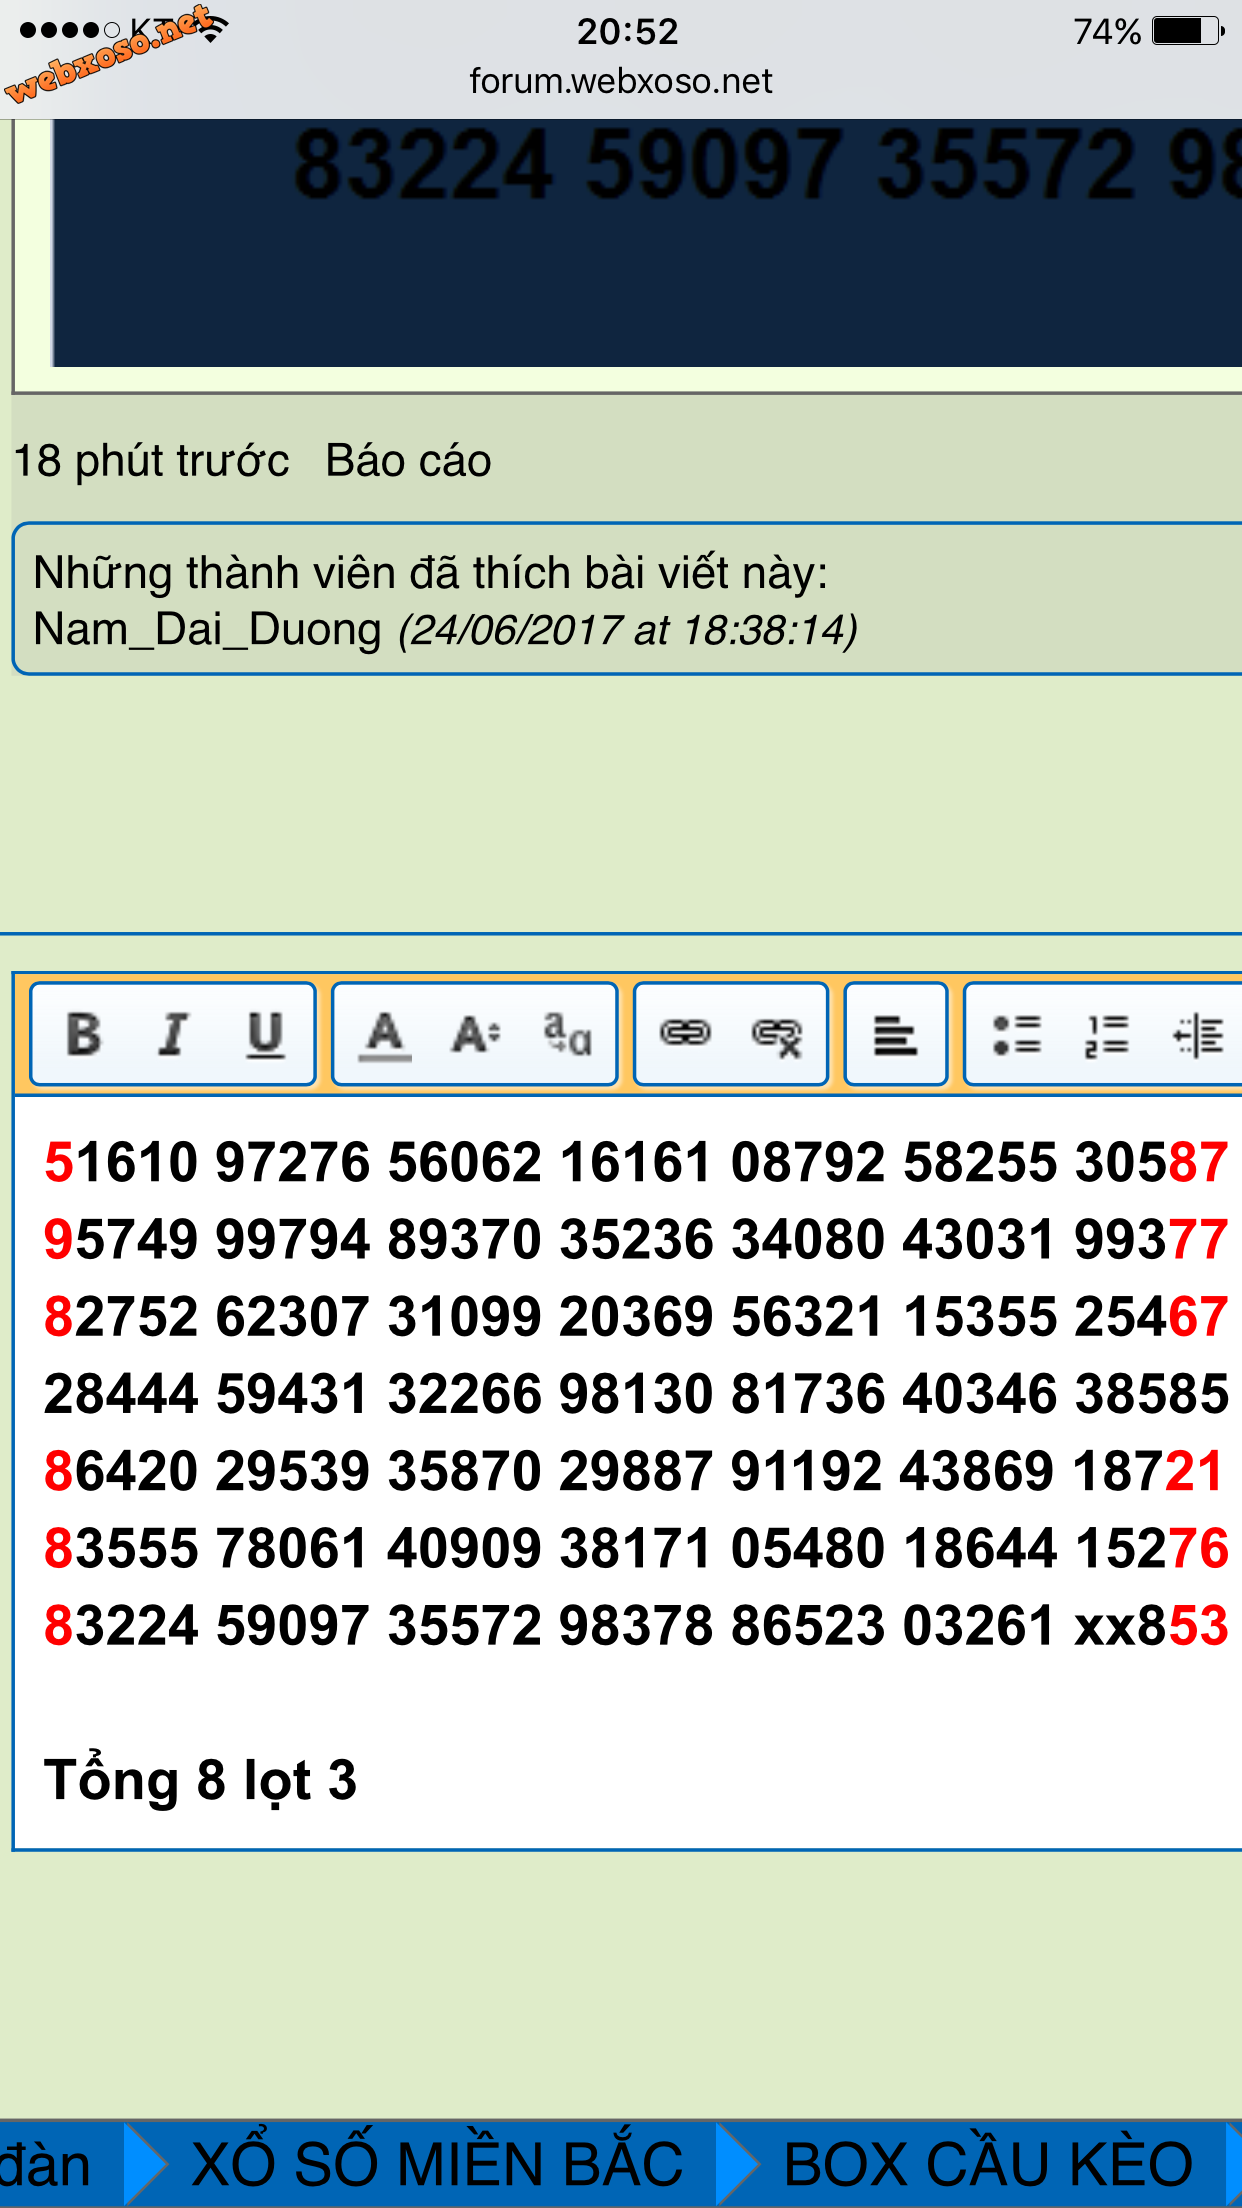Click into editor line starting 51610
The height and width of the screenshot is (2208, 1242).
(x=636, y=1163)
